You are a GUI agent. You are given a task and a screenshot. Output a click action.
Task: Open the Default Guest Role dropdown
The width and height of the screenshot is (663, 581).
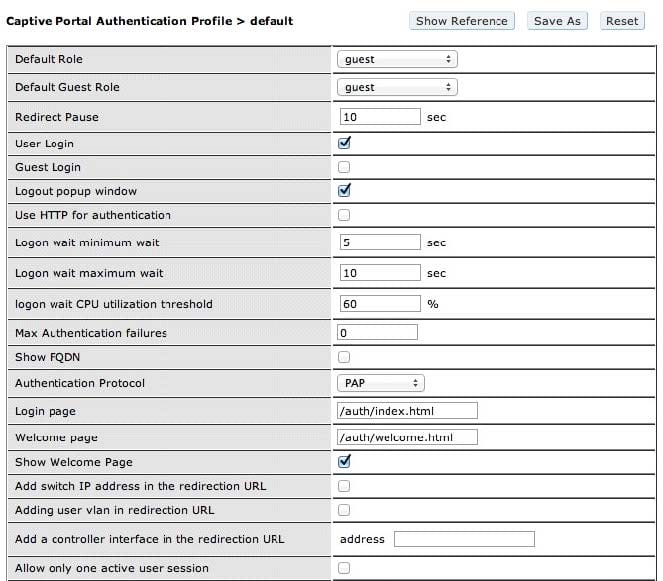(x=397, y=87)
